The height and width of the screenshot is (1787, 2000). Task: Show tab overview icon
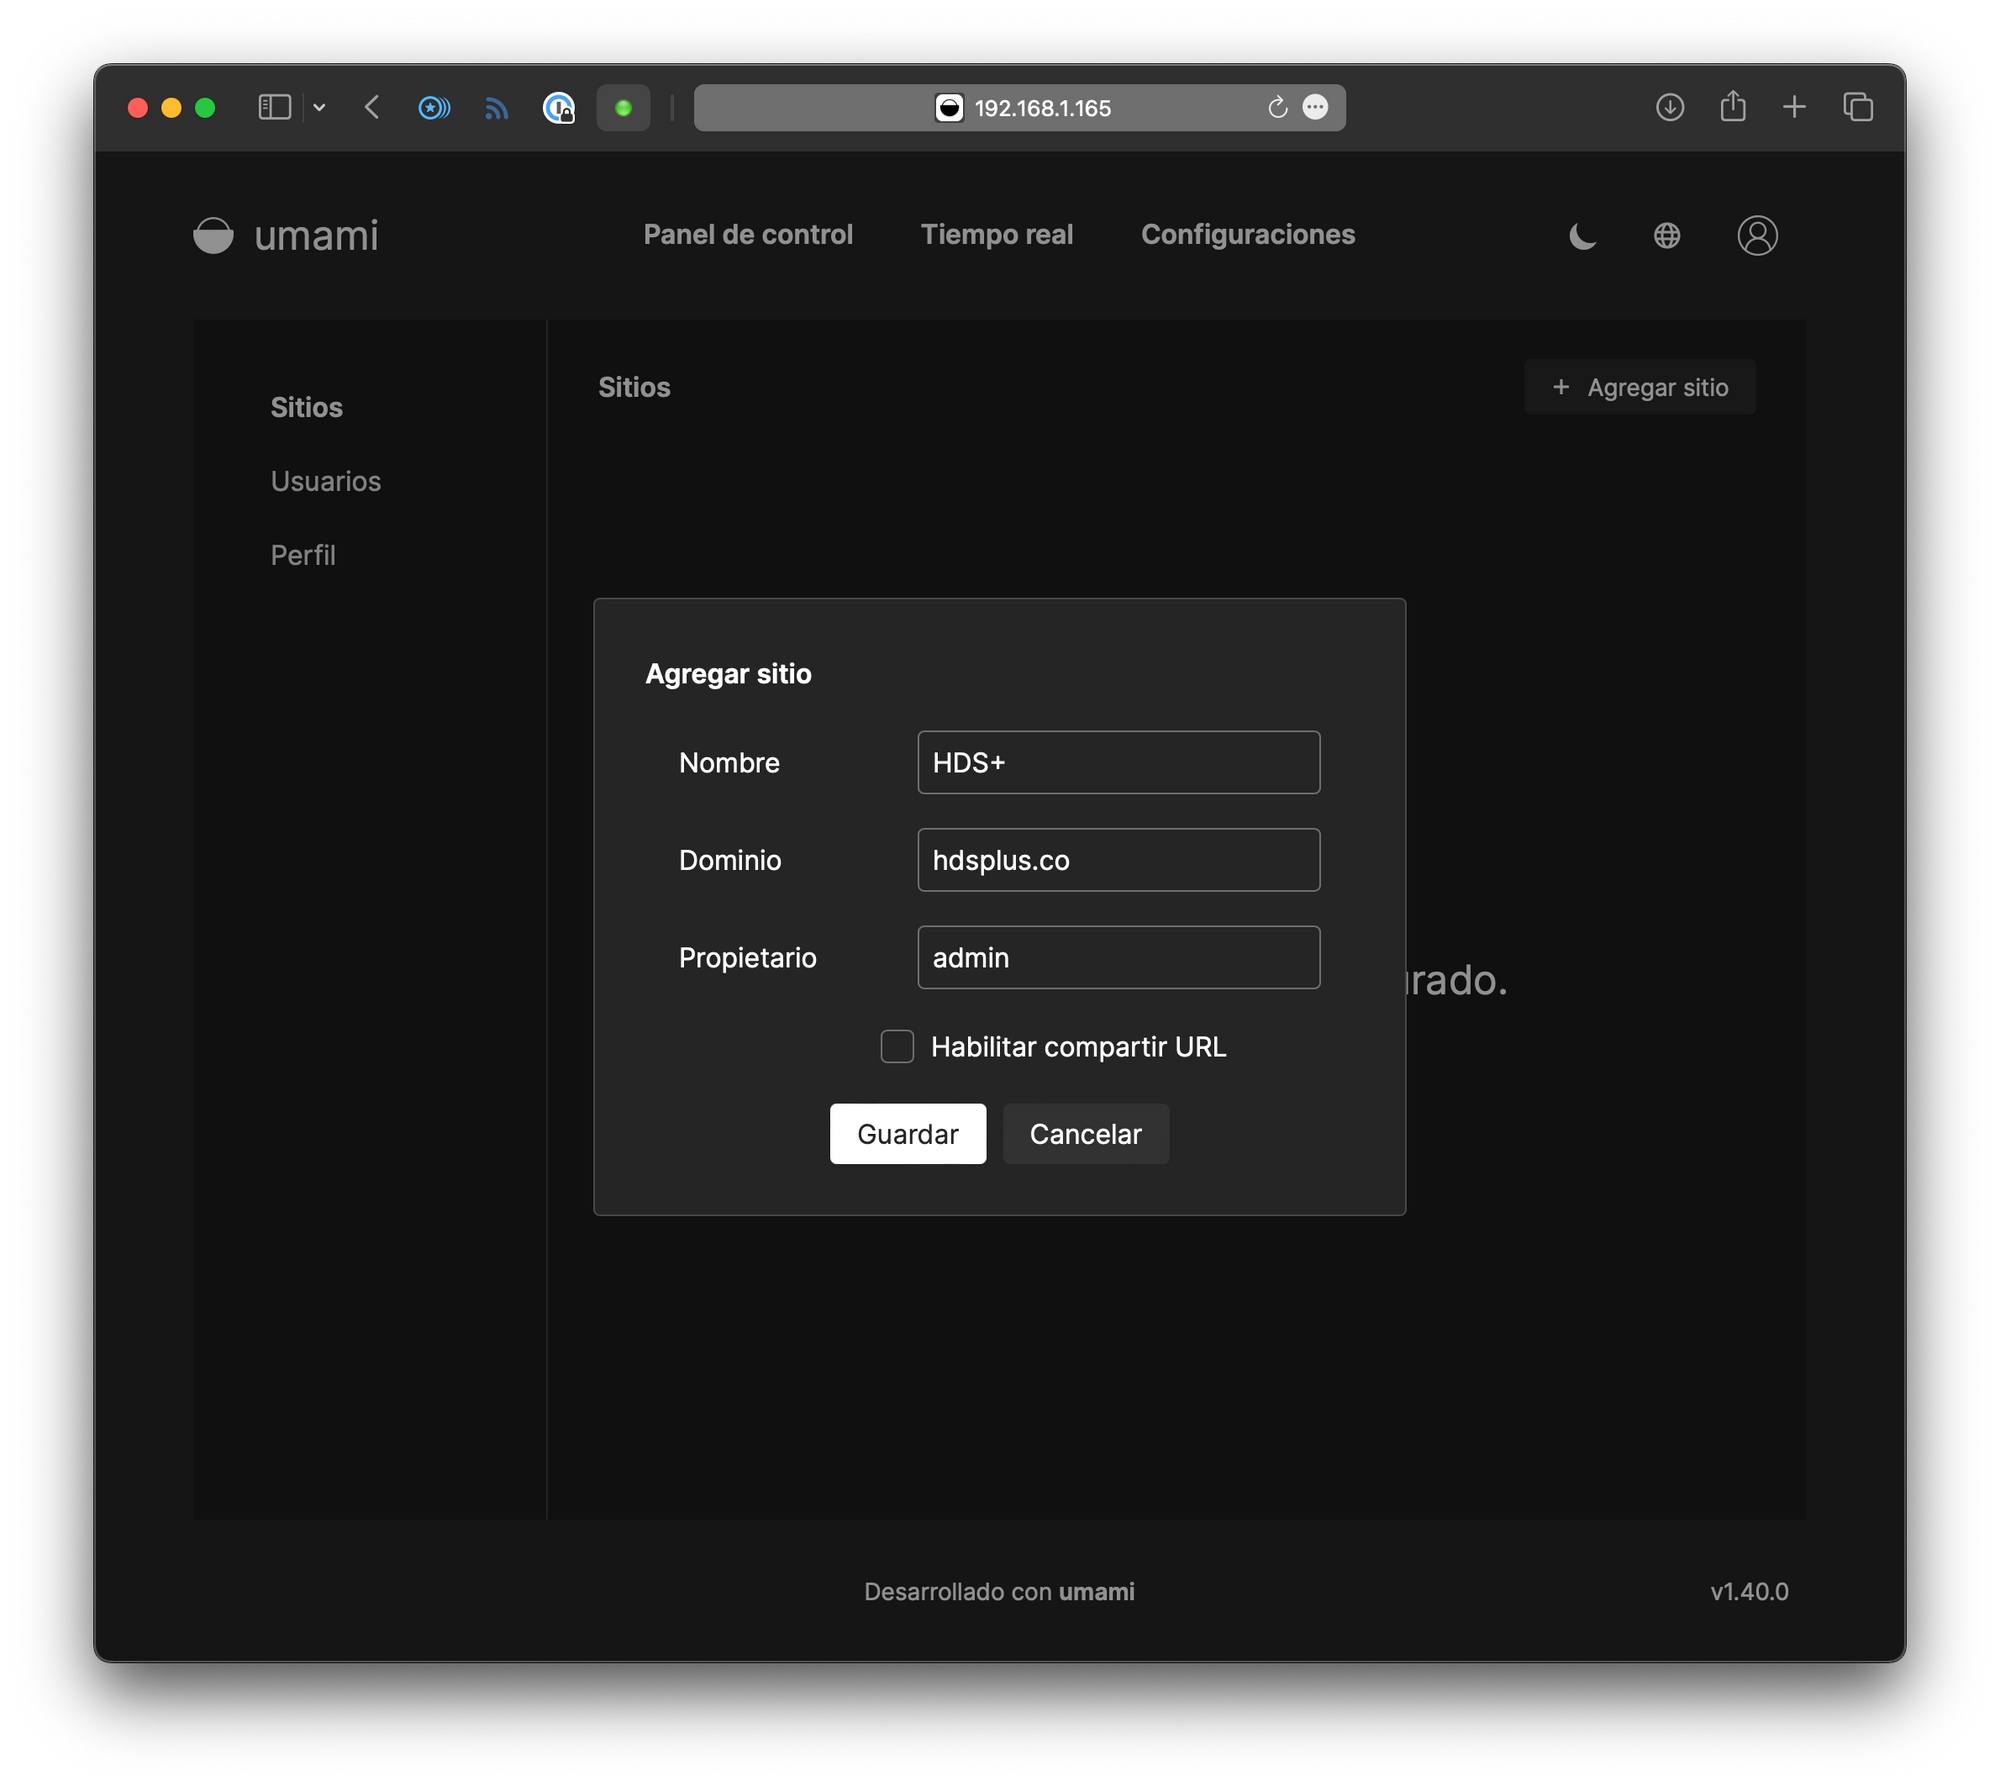[x=1858, y=107]
